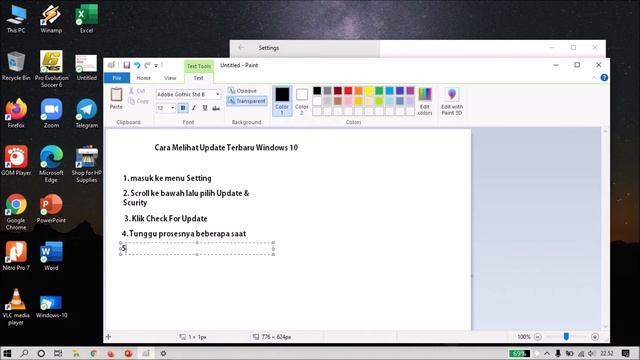Open VLC media player desktop icon

pyautogui.click(x=16, y=307)
